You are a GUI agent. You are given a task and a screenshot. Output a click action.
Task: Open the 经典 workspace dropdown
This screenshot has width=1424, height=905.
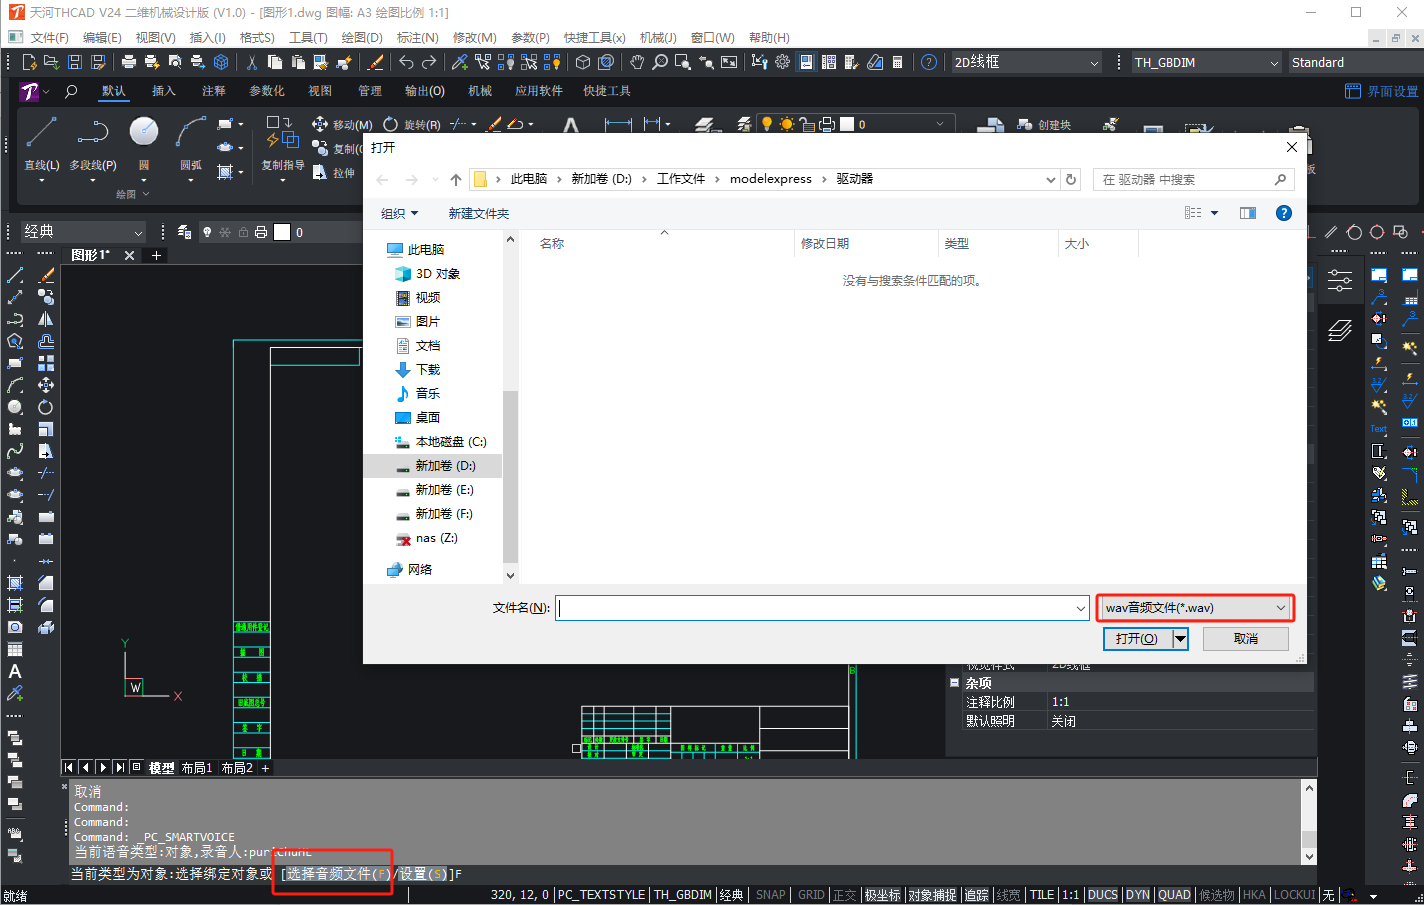(x=83, y=232)
